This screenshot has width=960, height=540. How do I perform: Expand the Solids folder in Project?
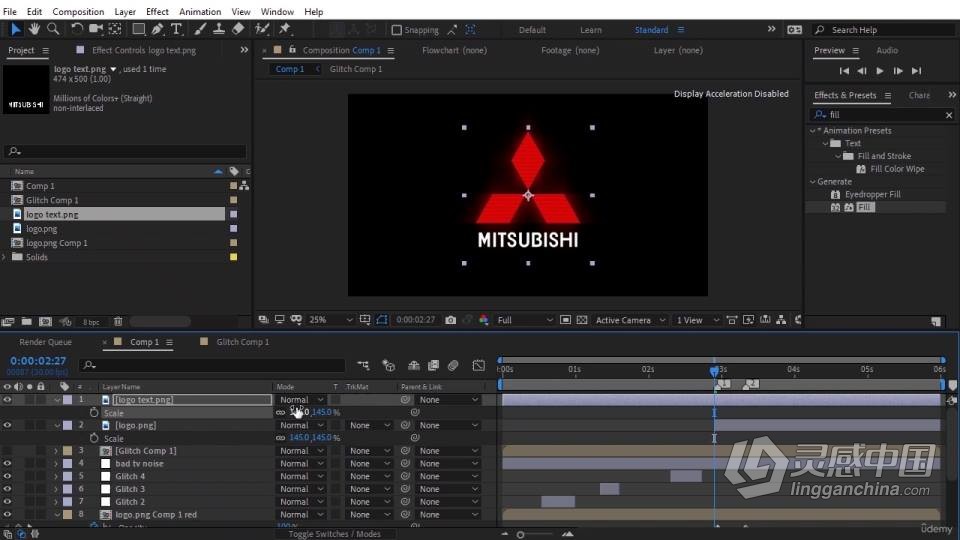(5, 257)
